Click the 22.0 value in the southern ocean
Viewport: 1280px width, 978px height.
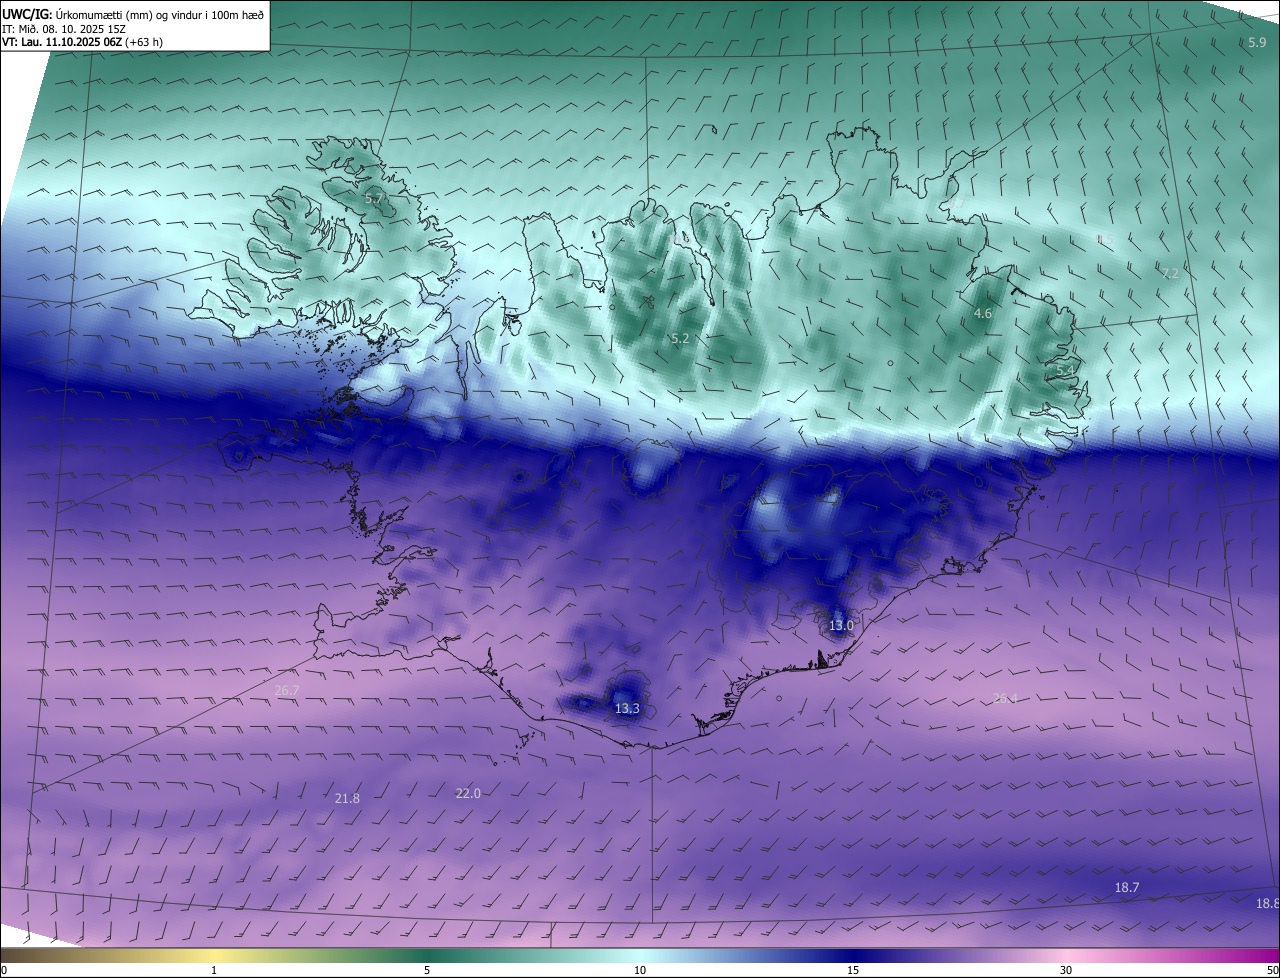click(x=468, y=793)
